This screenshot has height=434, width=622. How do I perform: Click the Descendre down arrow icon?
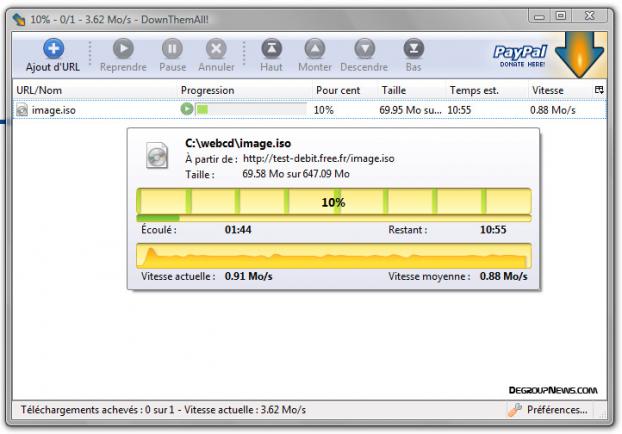364,49
